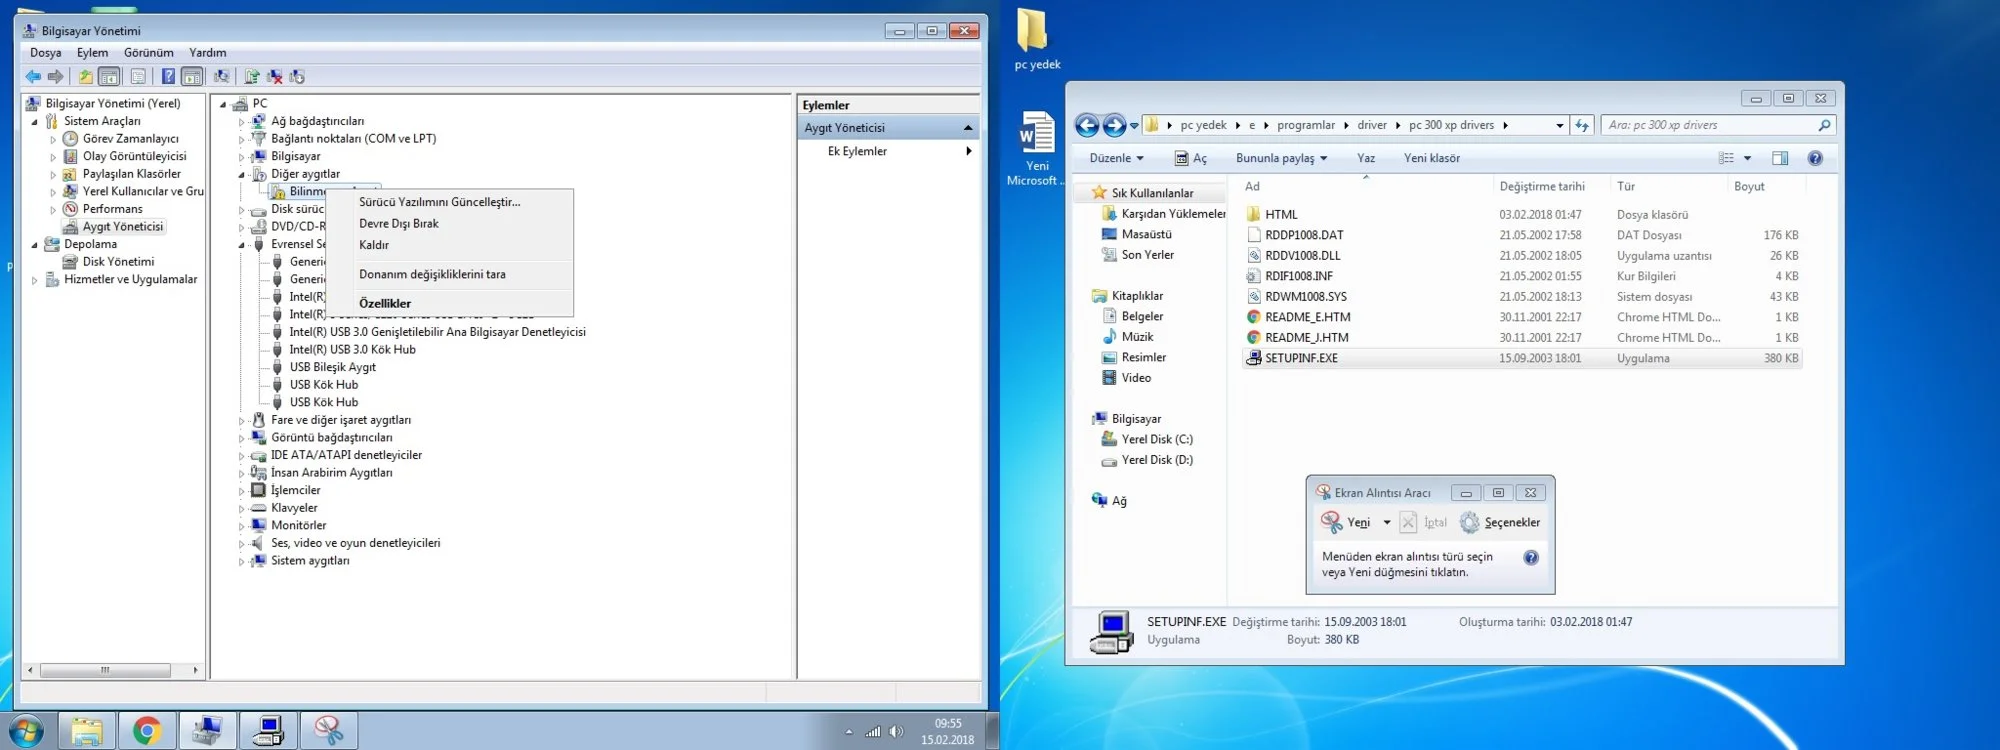
Task: Click the Yeni klasör button
Action: [x=1431, y=158]
